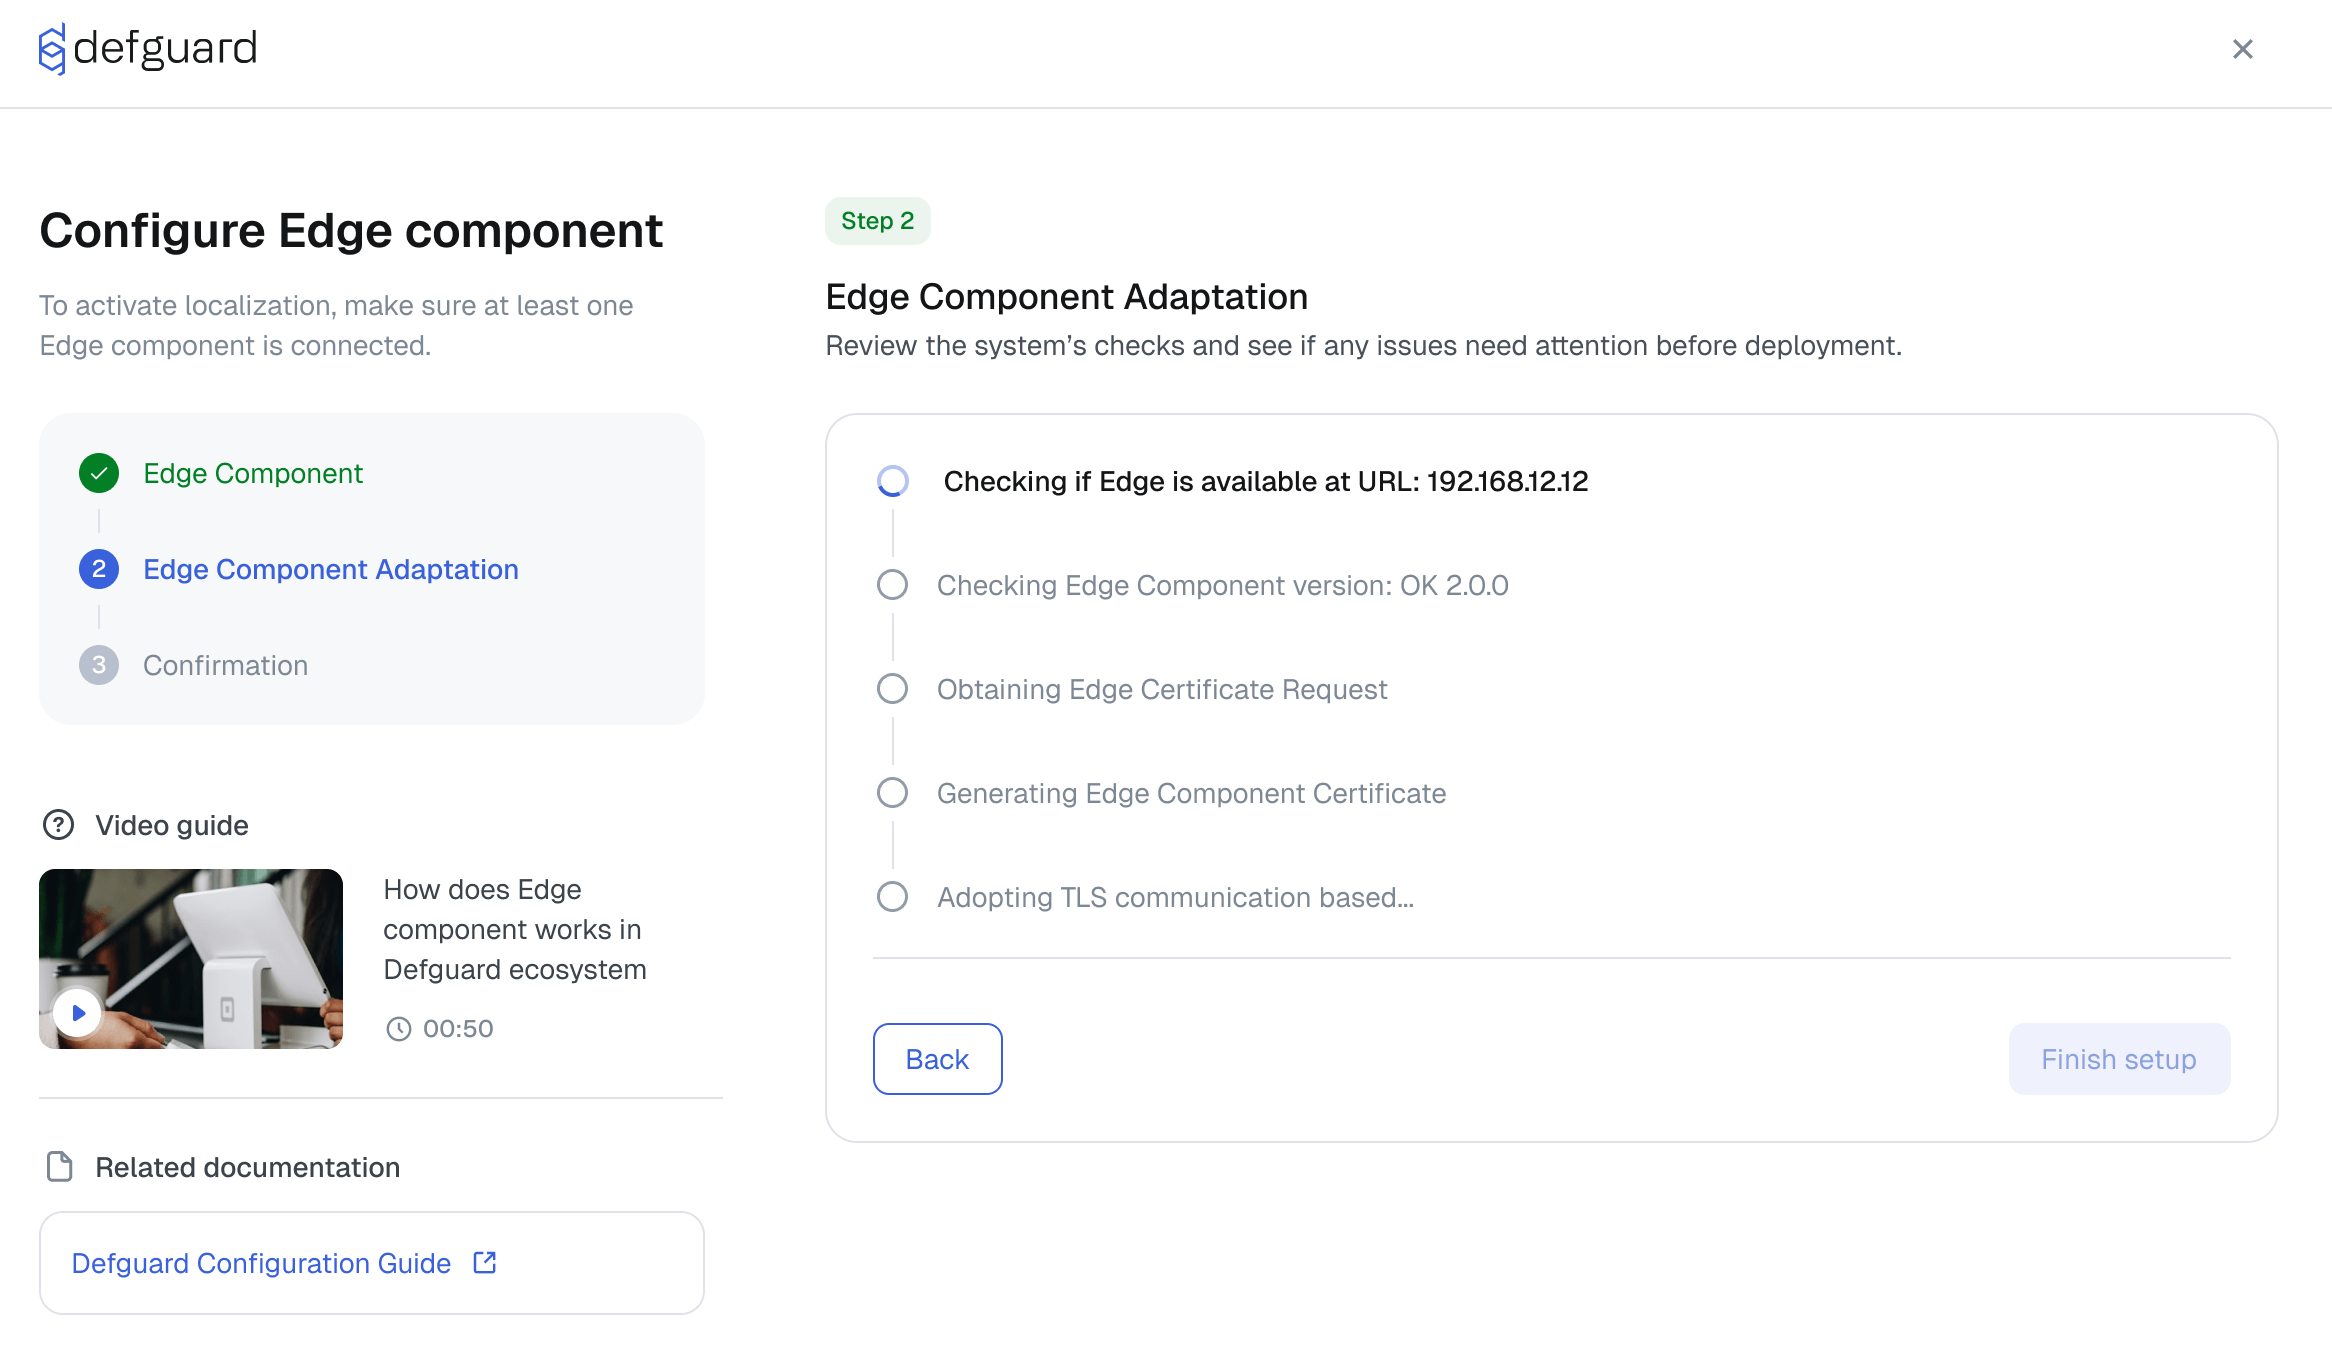Click the step 2 number circle
The image size is (2332, 1346).
(98, 568)
